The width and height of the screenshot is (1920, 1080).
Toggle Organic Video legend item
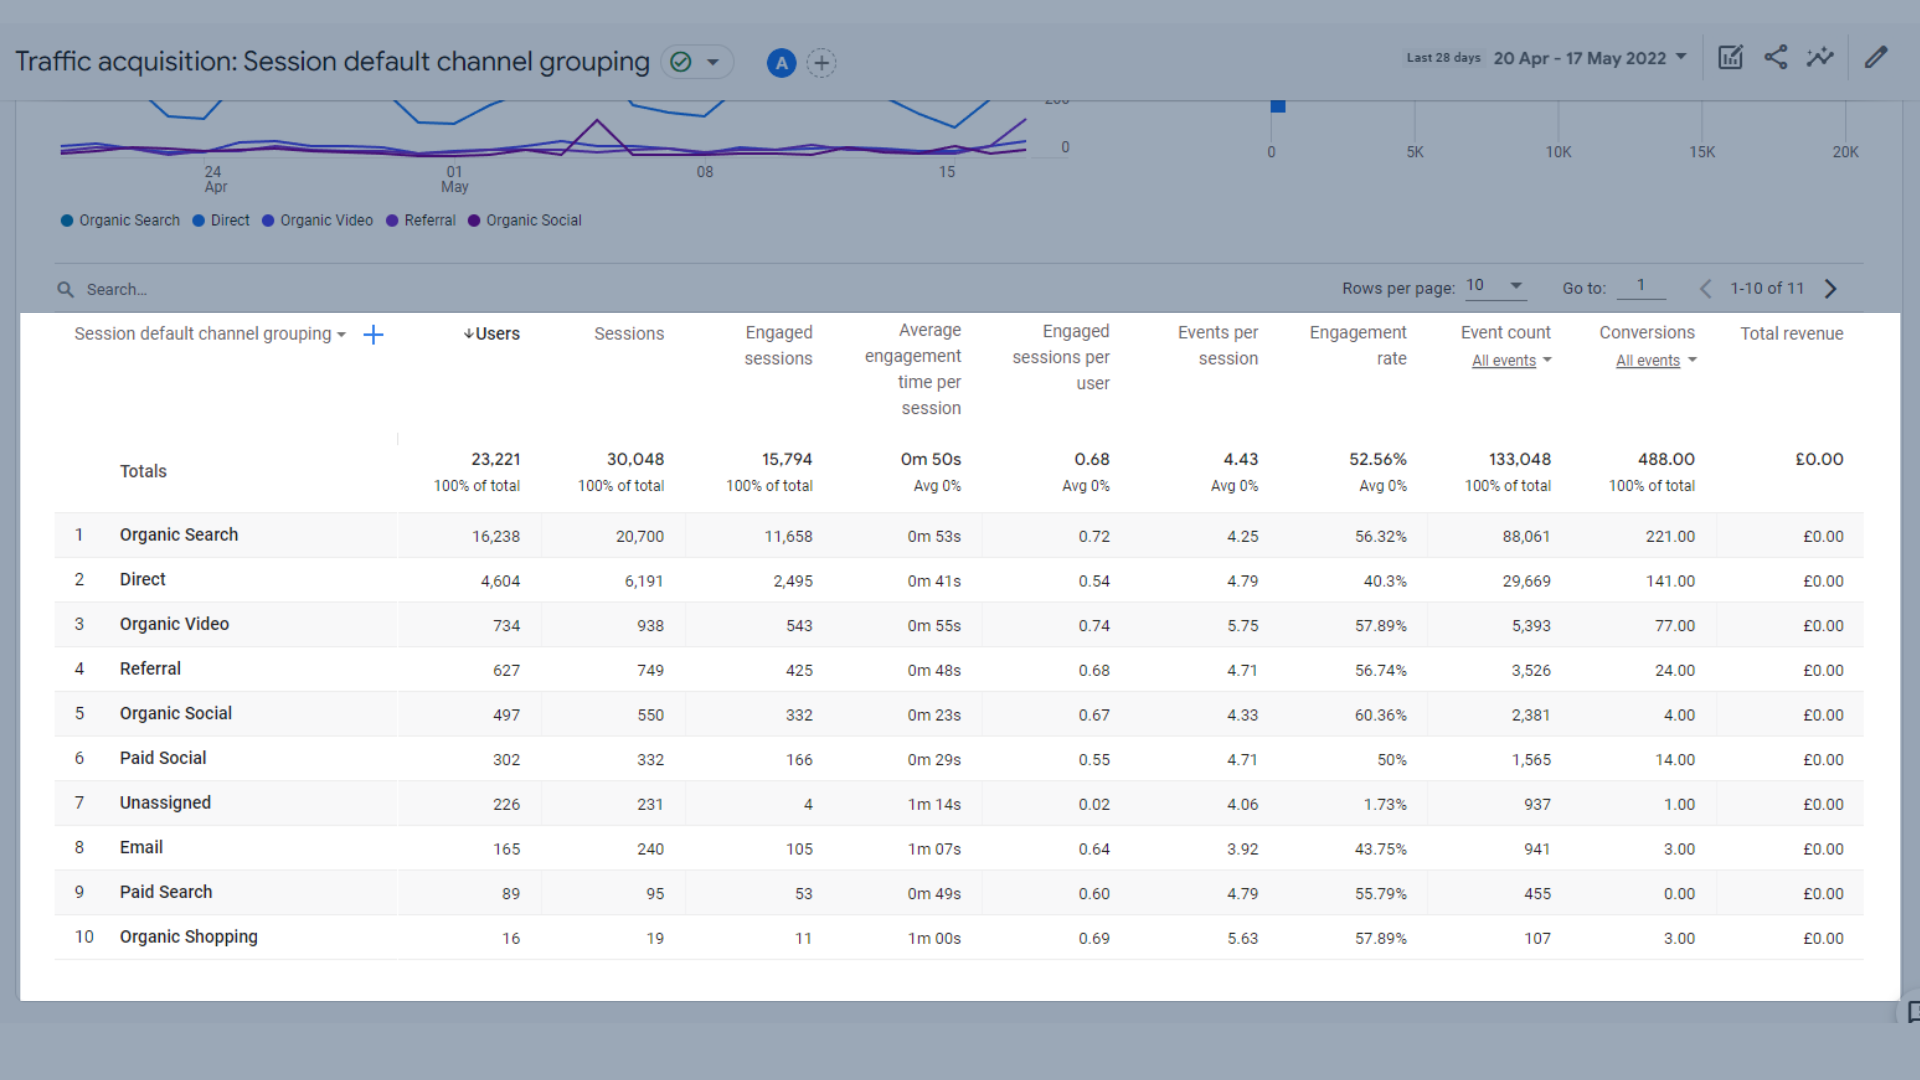point(324,220)
